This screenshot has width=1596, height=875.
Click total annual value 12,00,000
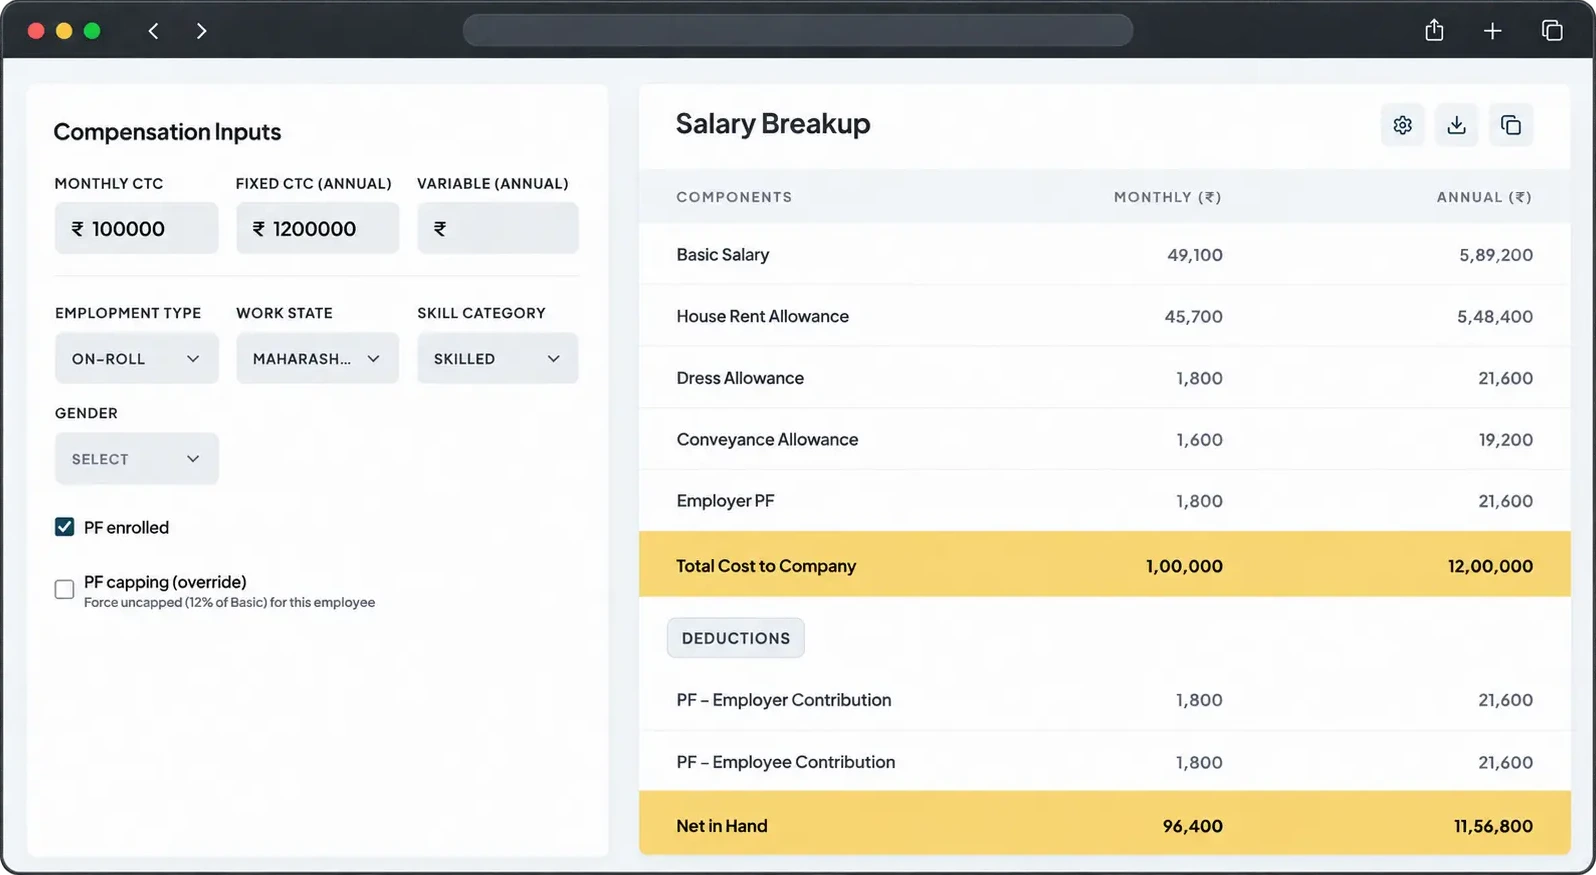[x=1490, y=566]
